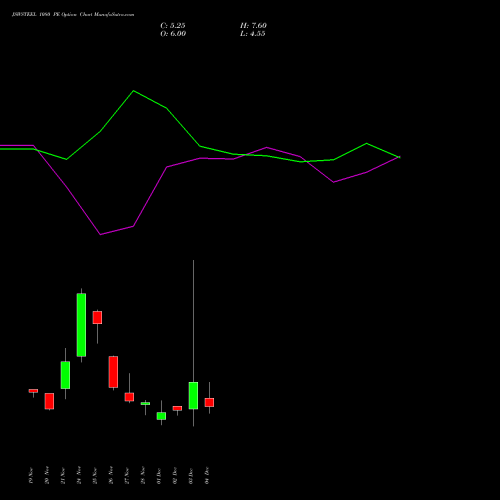Click the "01 Dec" date axis label

click(x=159, y=476)
